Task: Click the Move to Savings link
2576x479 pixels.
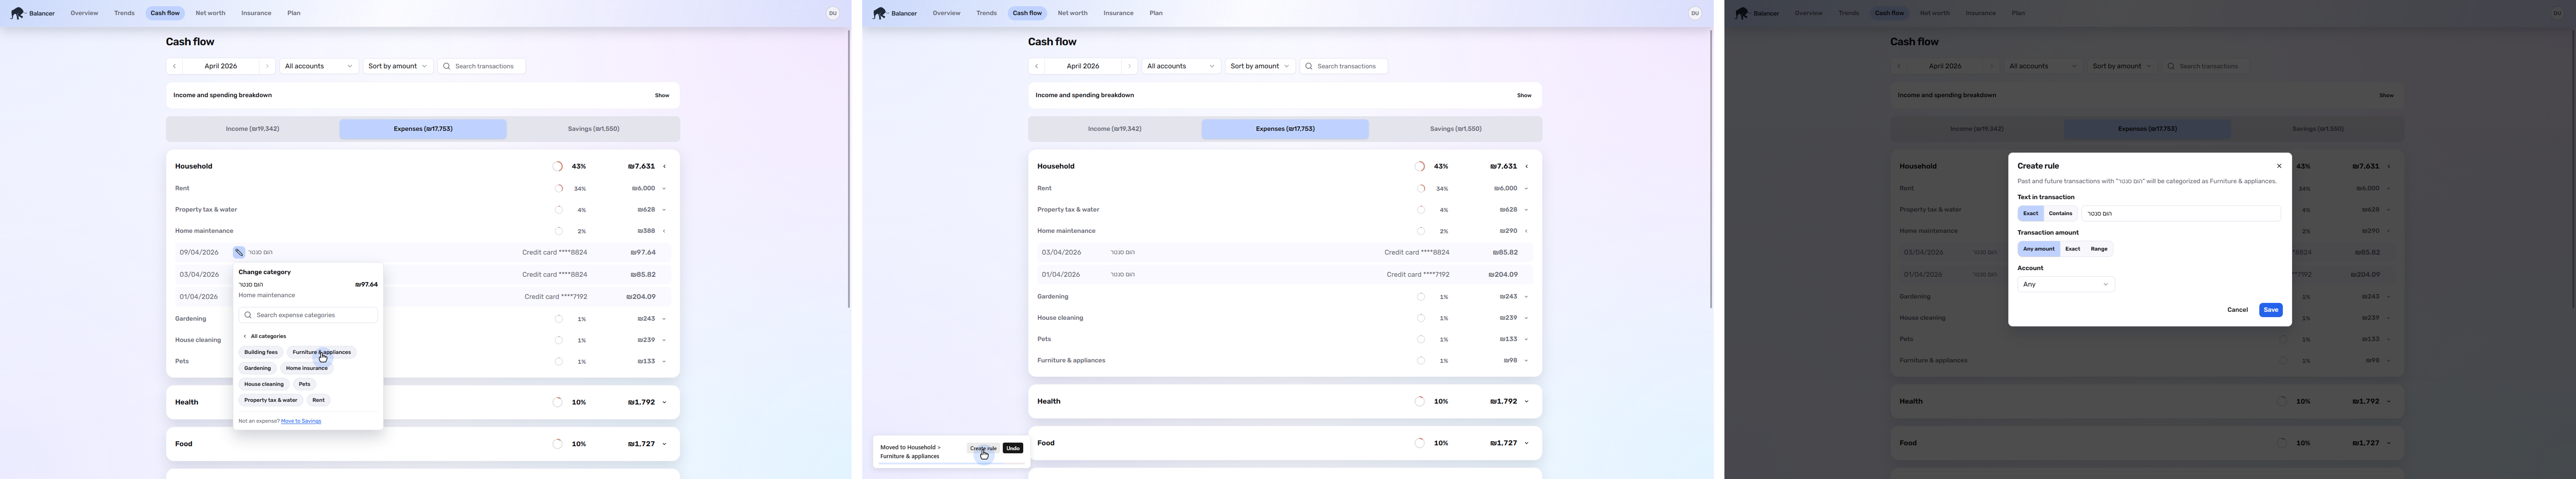Action: click(301, 421)
